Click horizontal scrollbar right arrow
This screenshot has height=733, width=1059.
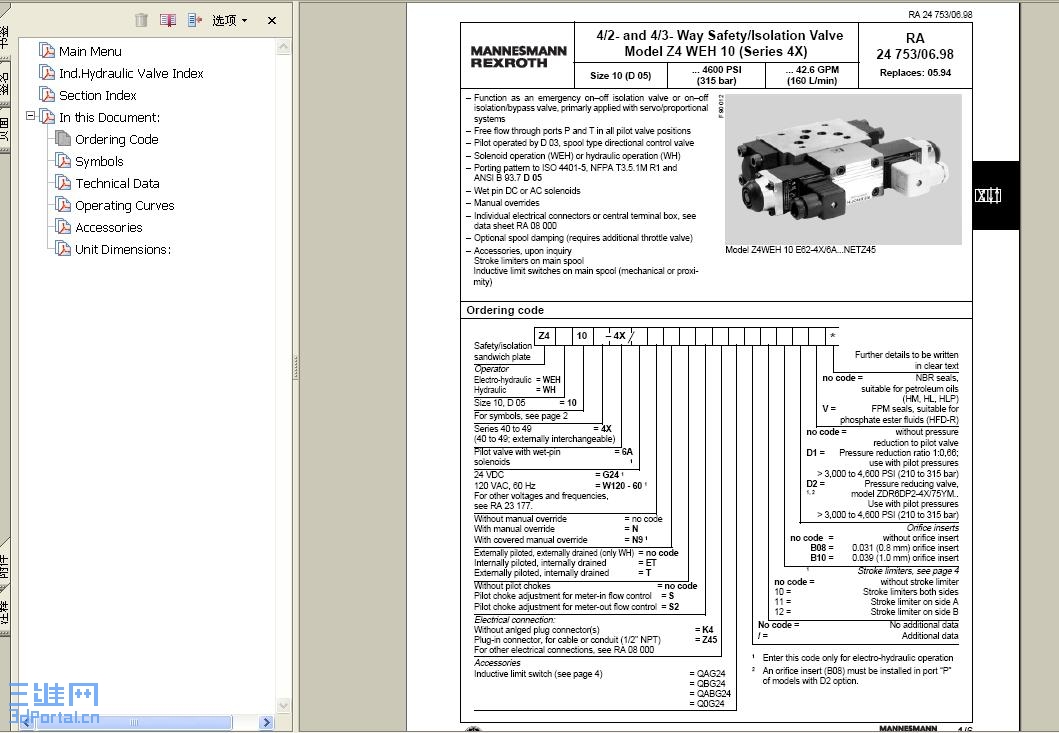point(266,722)
